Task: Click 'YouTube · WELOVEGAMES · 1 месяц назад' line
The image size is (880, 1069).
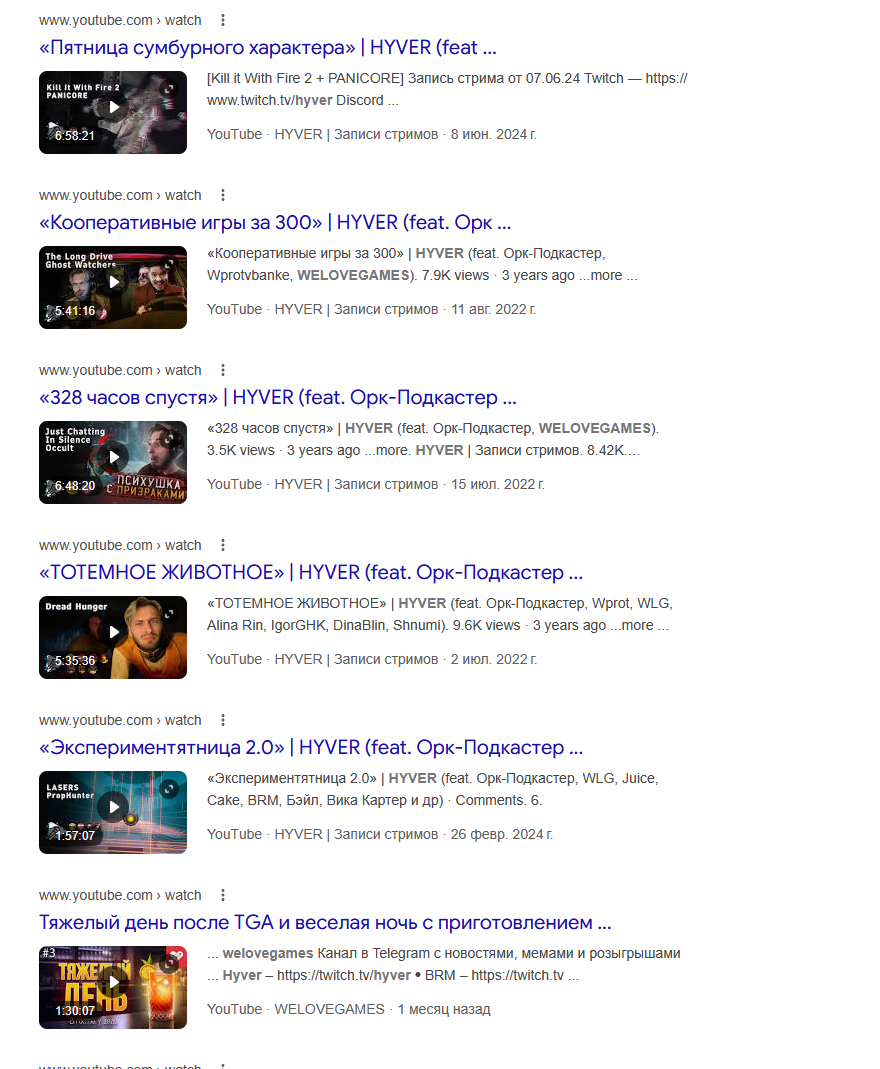Action: [348, 1009]
